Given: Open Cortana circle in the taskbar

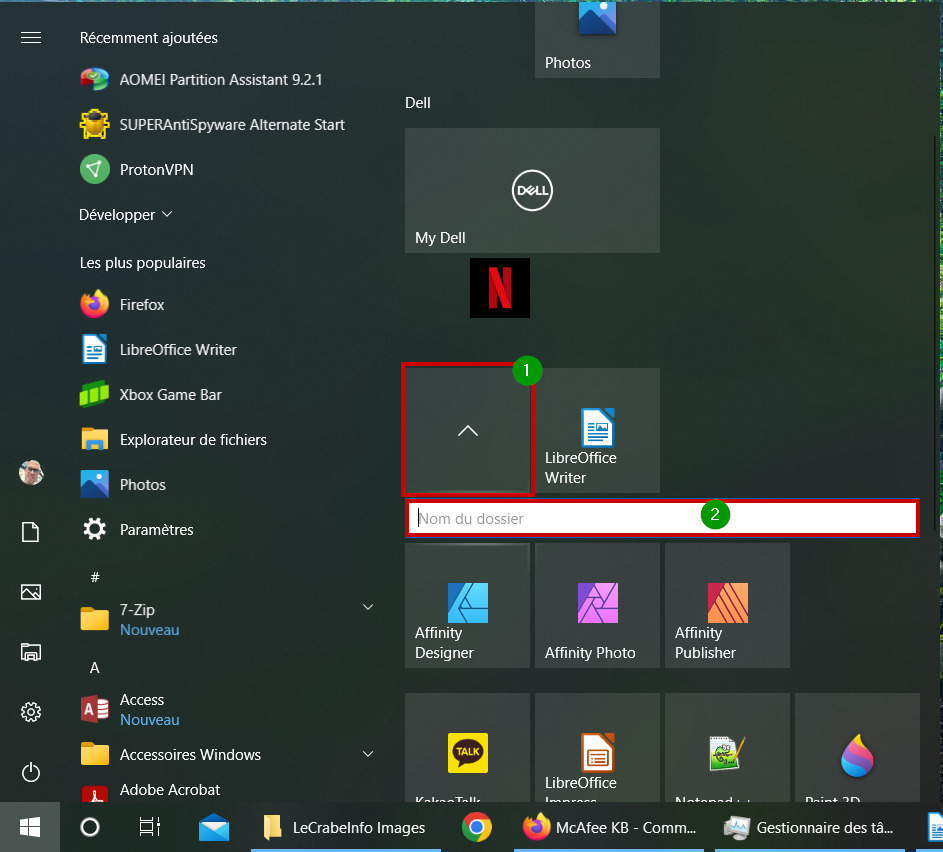Looking at the screenshot, I should click(90, 827).
